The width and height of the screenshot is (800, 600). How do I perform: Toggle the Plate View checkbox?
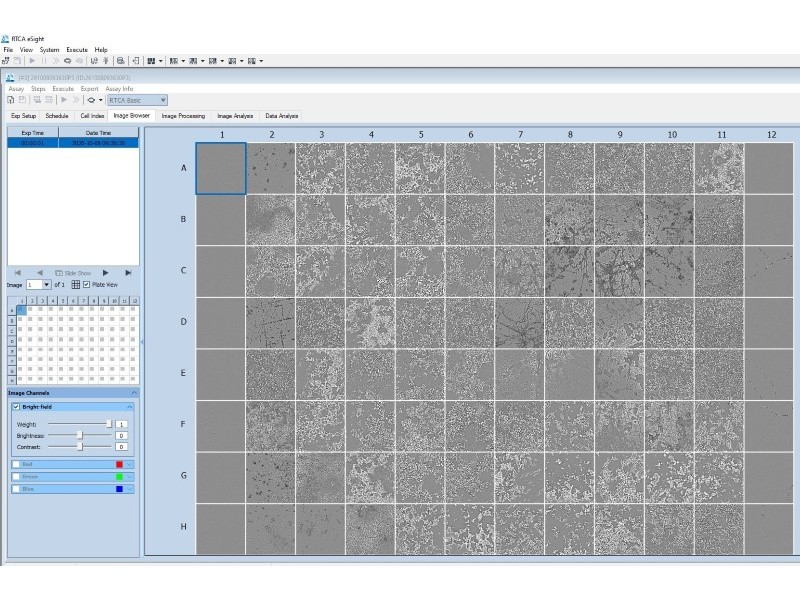[x=86, y=285]
